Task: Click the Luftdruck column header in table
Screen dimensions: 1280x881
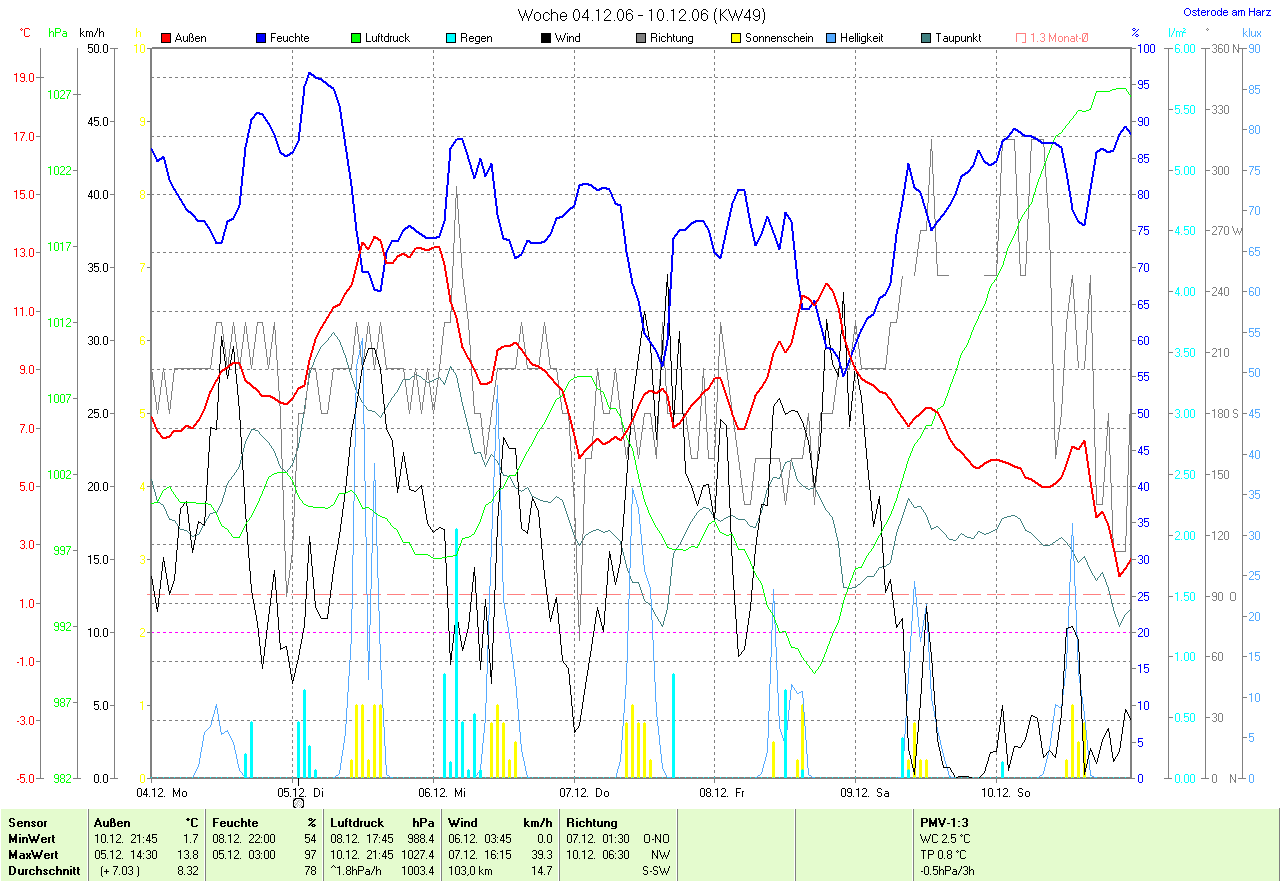Action: tap(355, 823)
